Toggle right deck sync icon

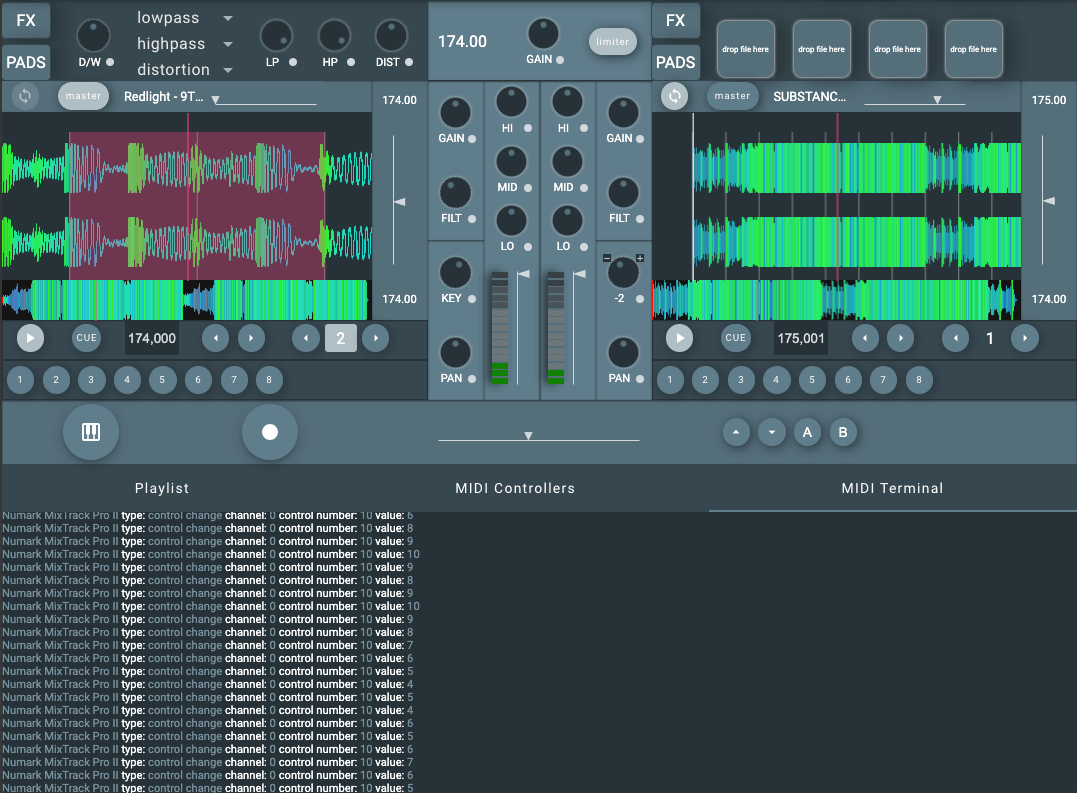tap(674, 96)
